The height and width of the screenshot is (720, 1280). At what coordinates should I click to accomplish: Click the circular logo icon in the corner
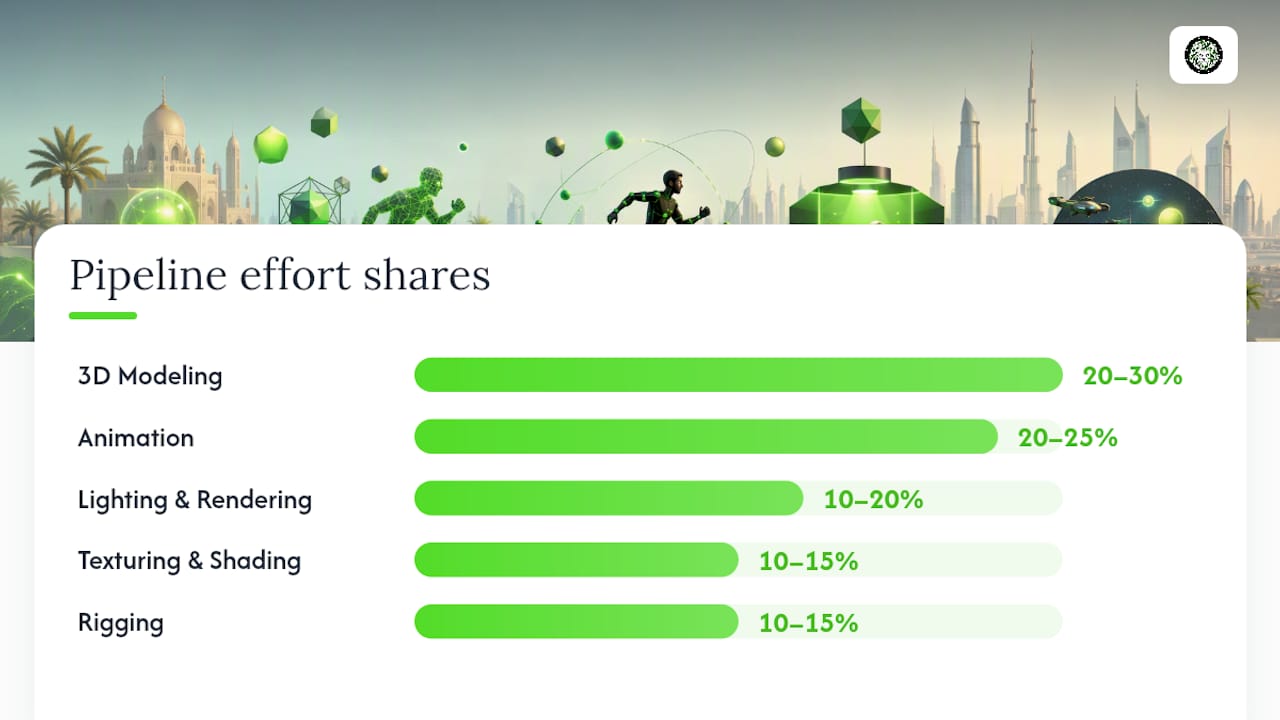point(1203,55)
